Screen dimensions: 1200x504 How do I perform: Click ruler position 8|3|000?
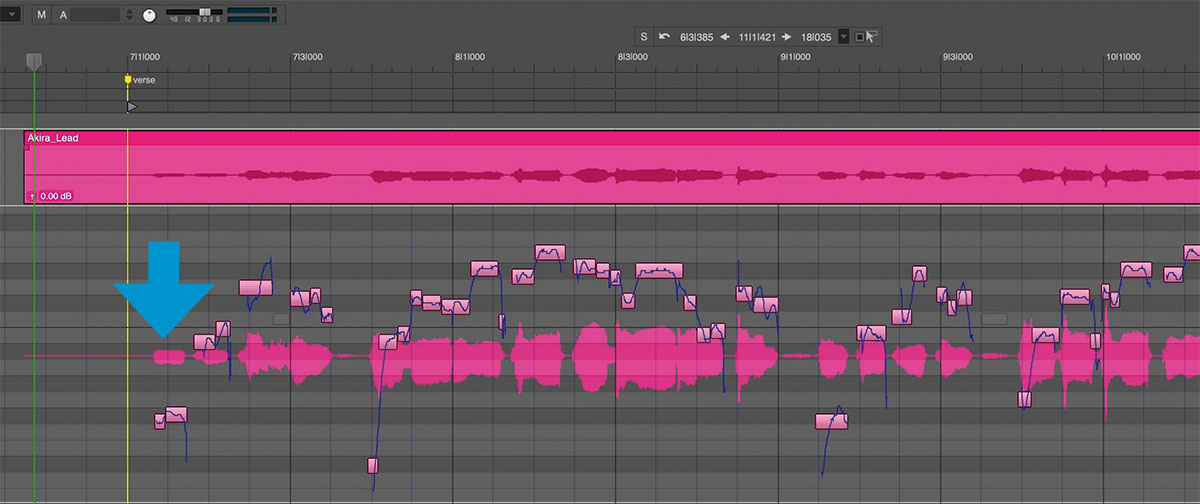(633, 58)
